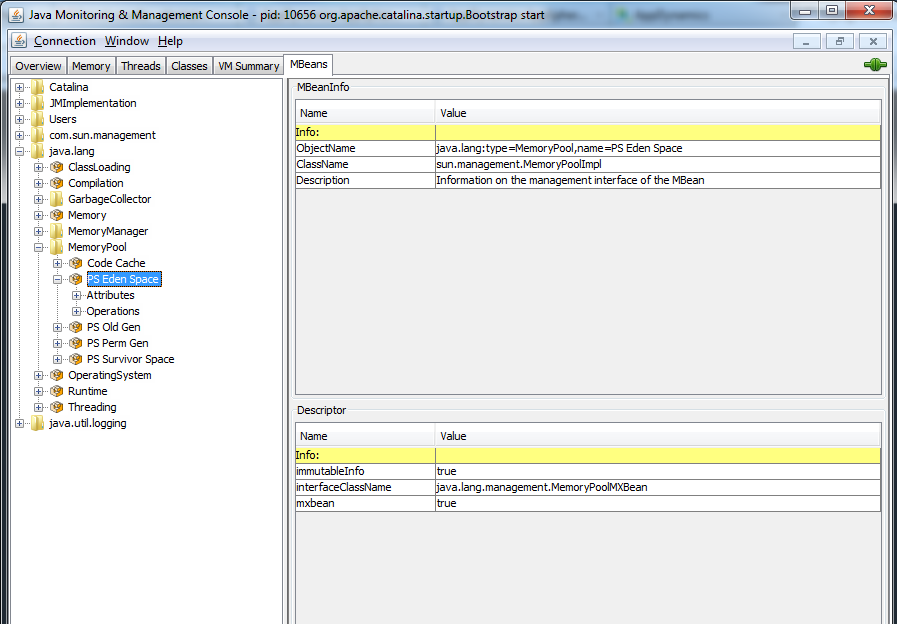Screen dimensions: 897x624
Task: Click the green connection status icon
Action: tap(874, 65)
